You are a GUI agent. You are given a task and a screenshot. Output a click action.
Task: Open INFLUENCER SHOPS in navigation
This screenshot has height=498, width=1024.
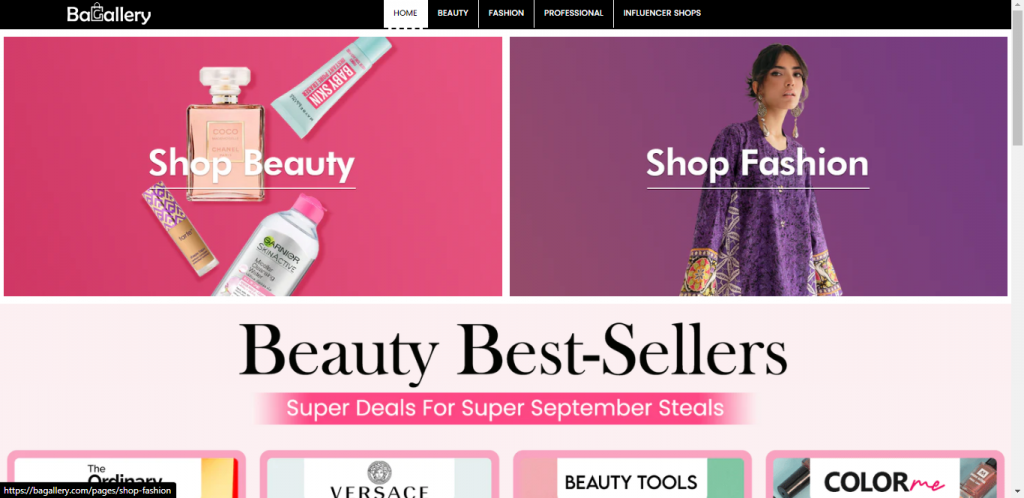[662, 14]
